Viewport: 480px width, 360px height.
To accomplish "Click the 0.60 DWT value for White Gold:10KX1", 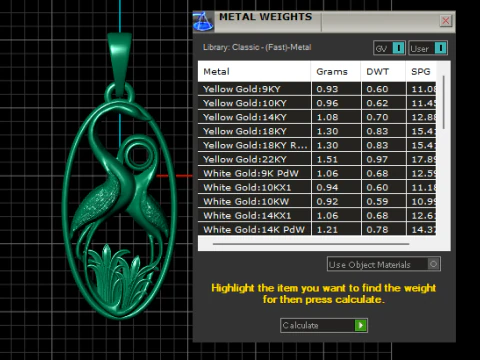I will pos(377,188).
